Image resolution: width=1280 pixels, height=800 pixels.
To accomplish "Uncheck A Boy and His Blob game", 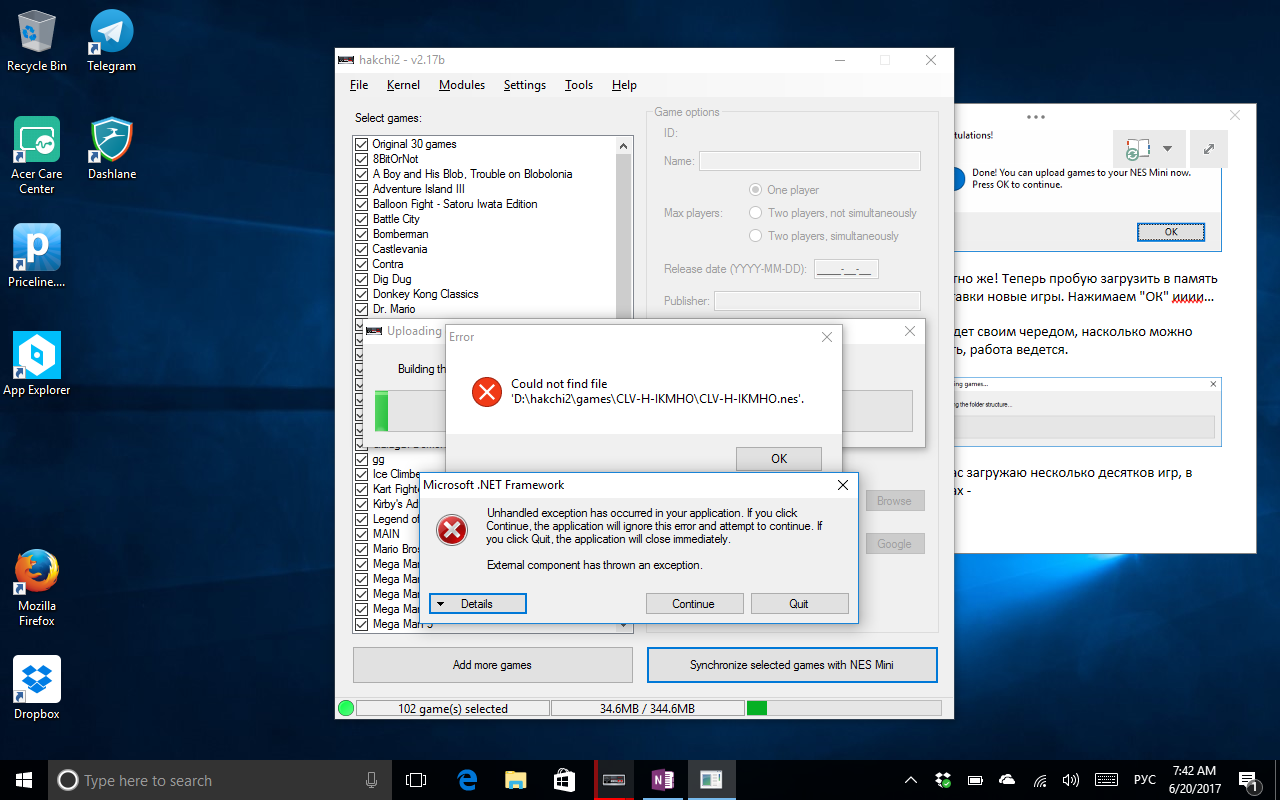I will (362, 174).
